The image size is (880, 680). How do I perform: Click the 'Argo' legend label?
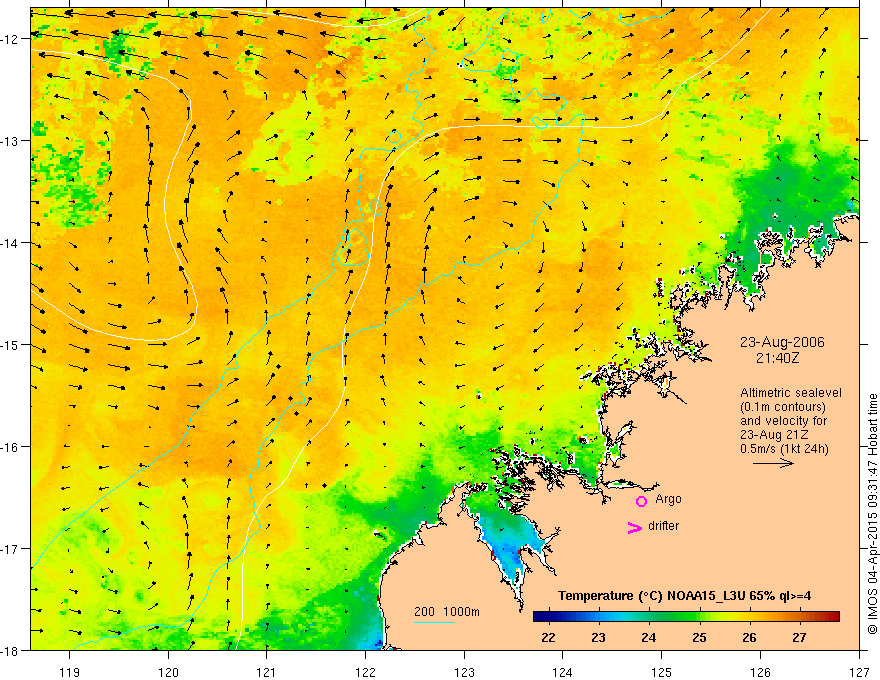coord(668,499)
